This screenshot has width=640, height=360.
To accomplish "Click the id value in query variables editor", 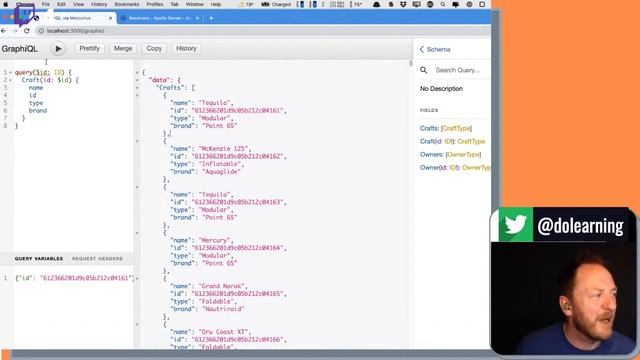I will [x=87, y=278].
